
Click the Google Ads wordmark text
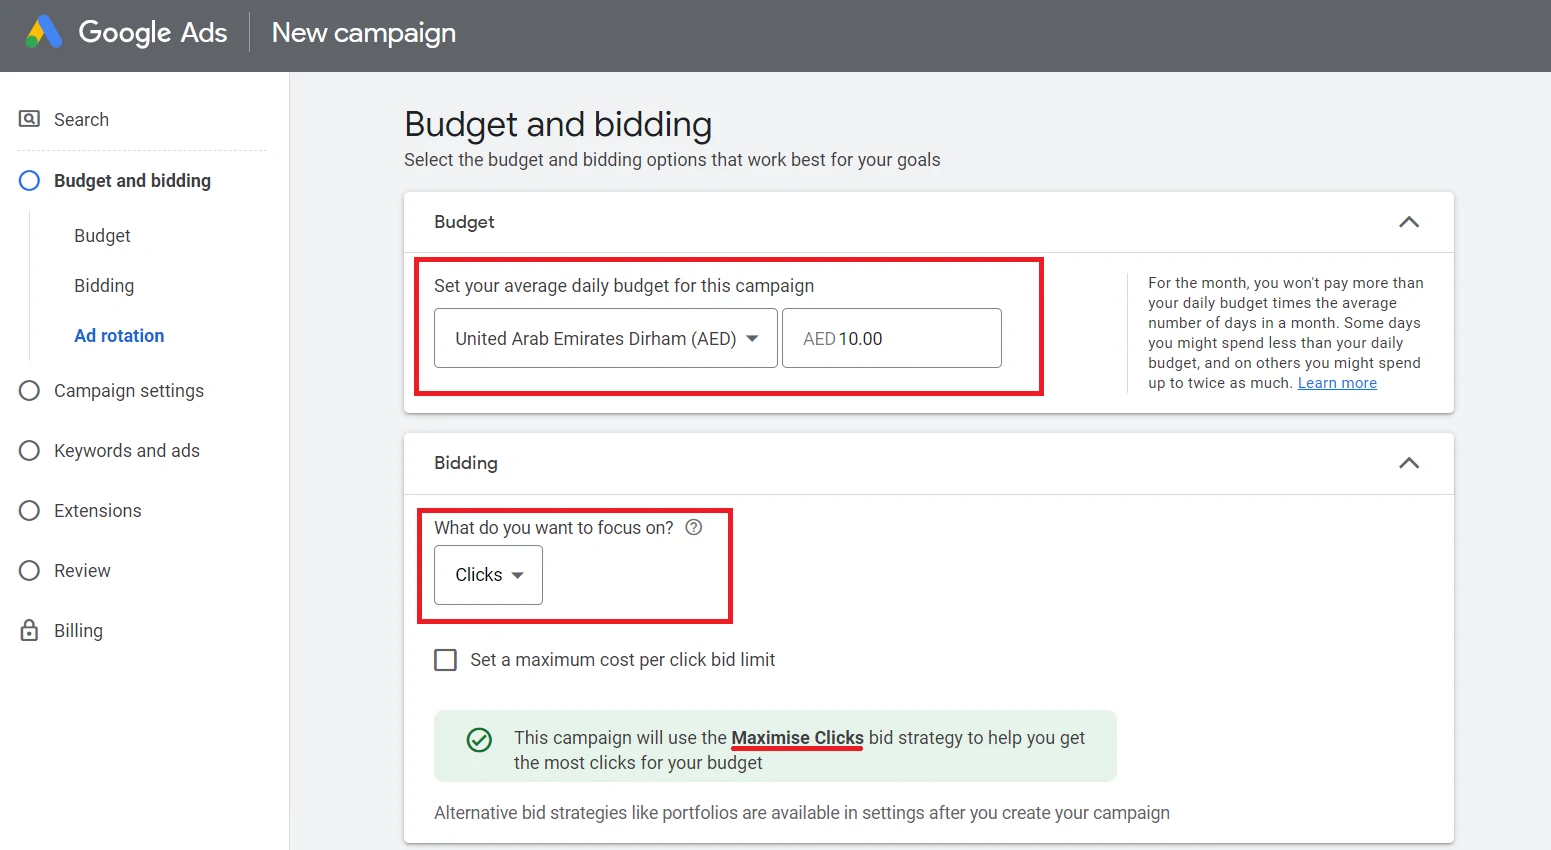(153, 33)
